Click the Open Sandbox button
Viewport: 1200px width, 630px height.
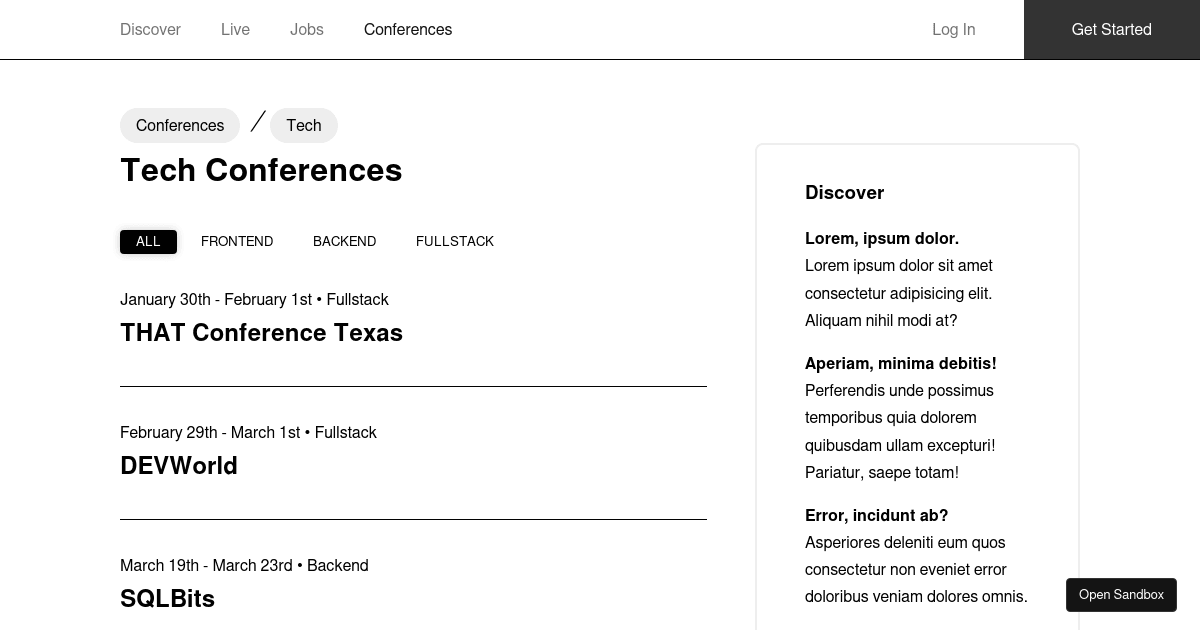click(1121, 594)
